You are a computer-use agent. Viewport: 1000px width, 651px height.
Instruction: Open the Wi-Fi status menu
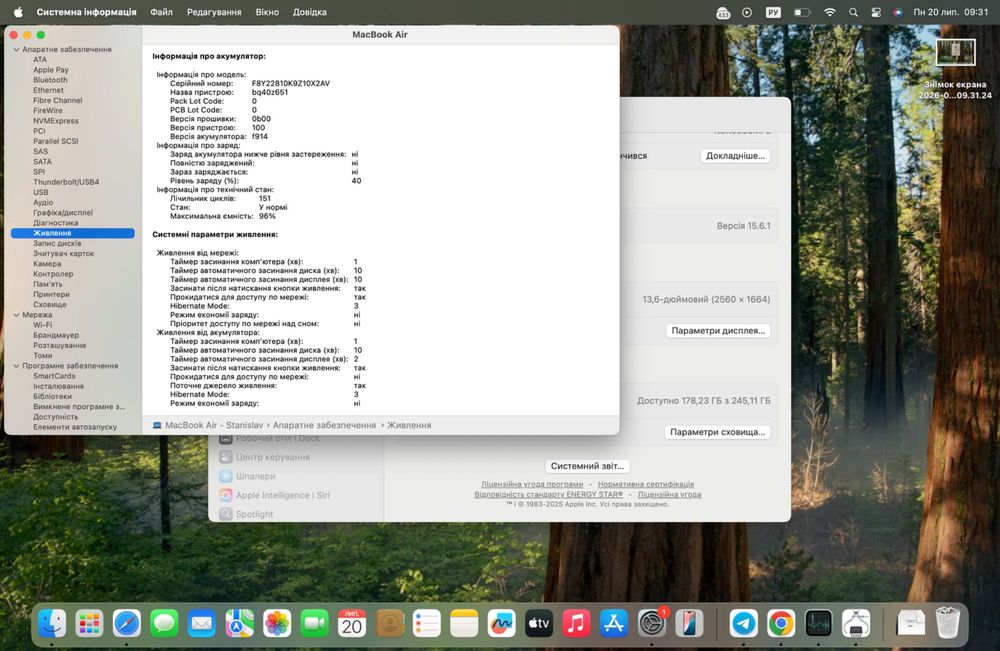coord(830,12)
